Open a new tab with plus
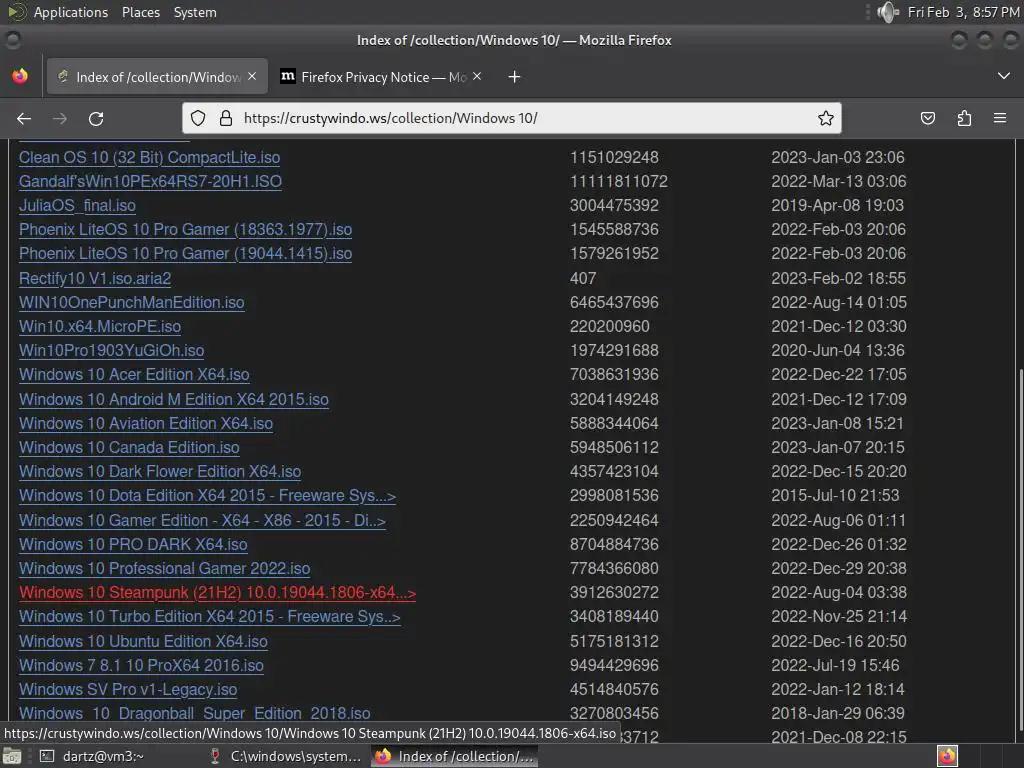The height and width of the screenshot is (768, 1024). [515, 77]
